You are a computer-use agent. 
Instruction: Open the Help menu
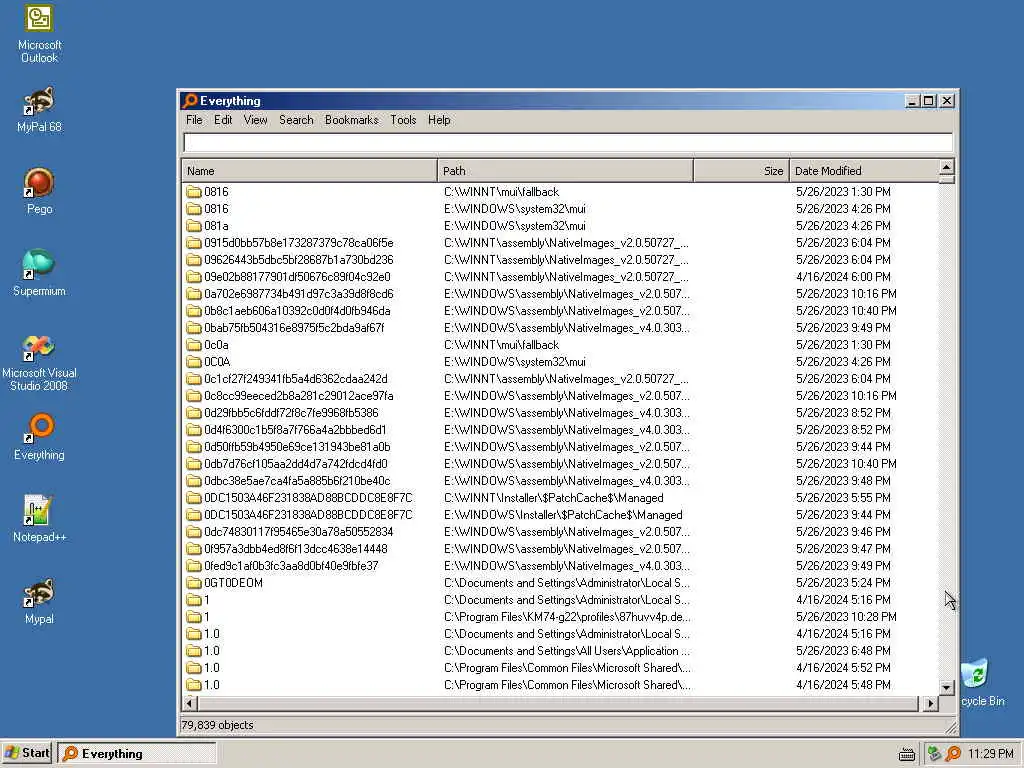tap(439, 120)
